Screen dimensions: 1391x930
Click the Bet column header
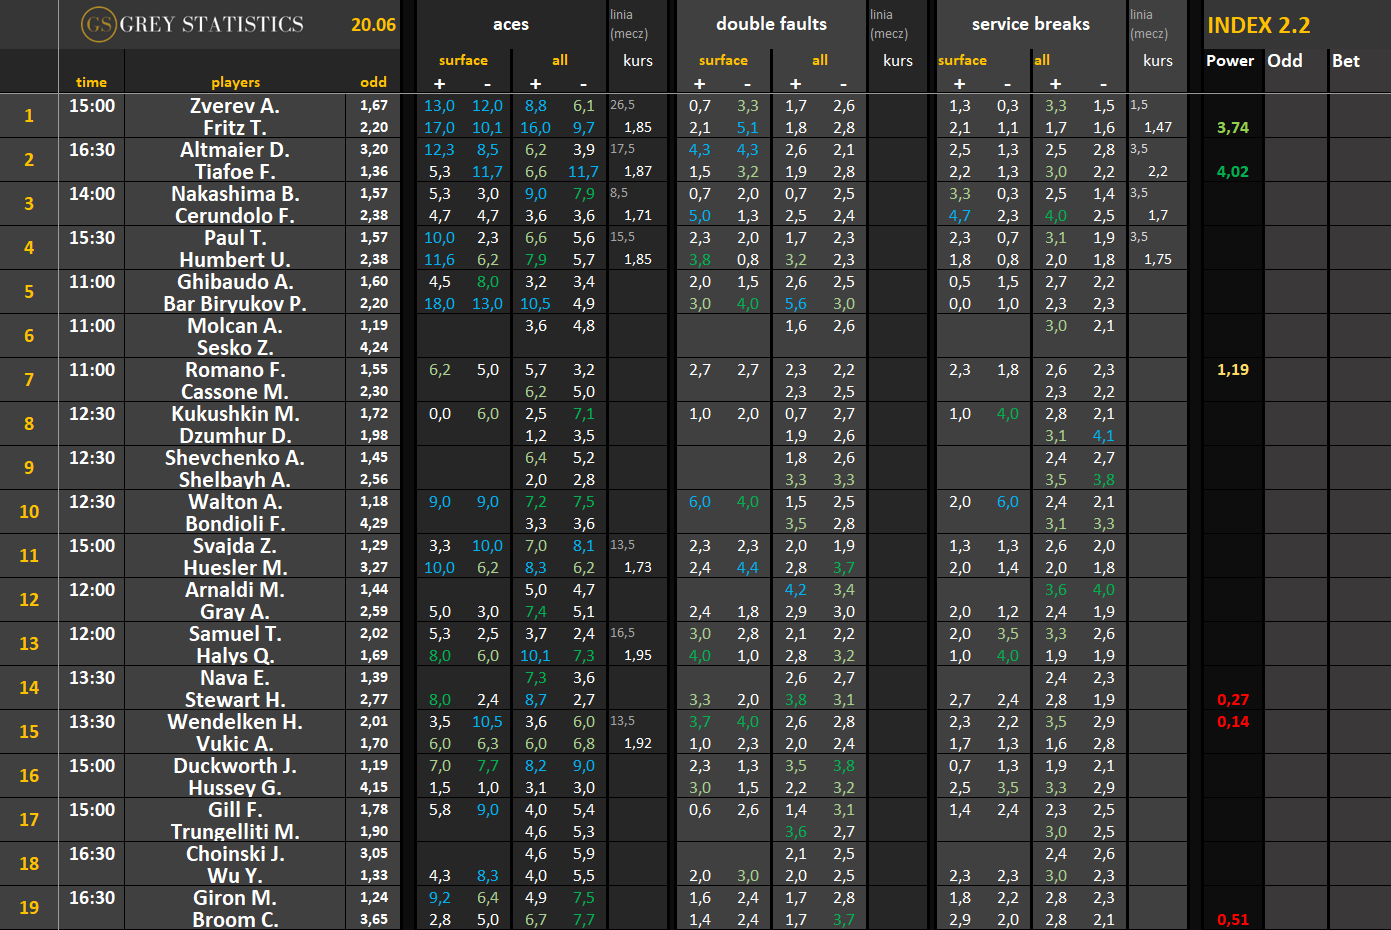coord(1345,60)
